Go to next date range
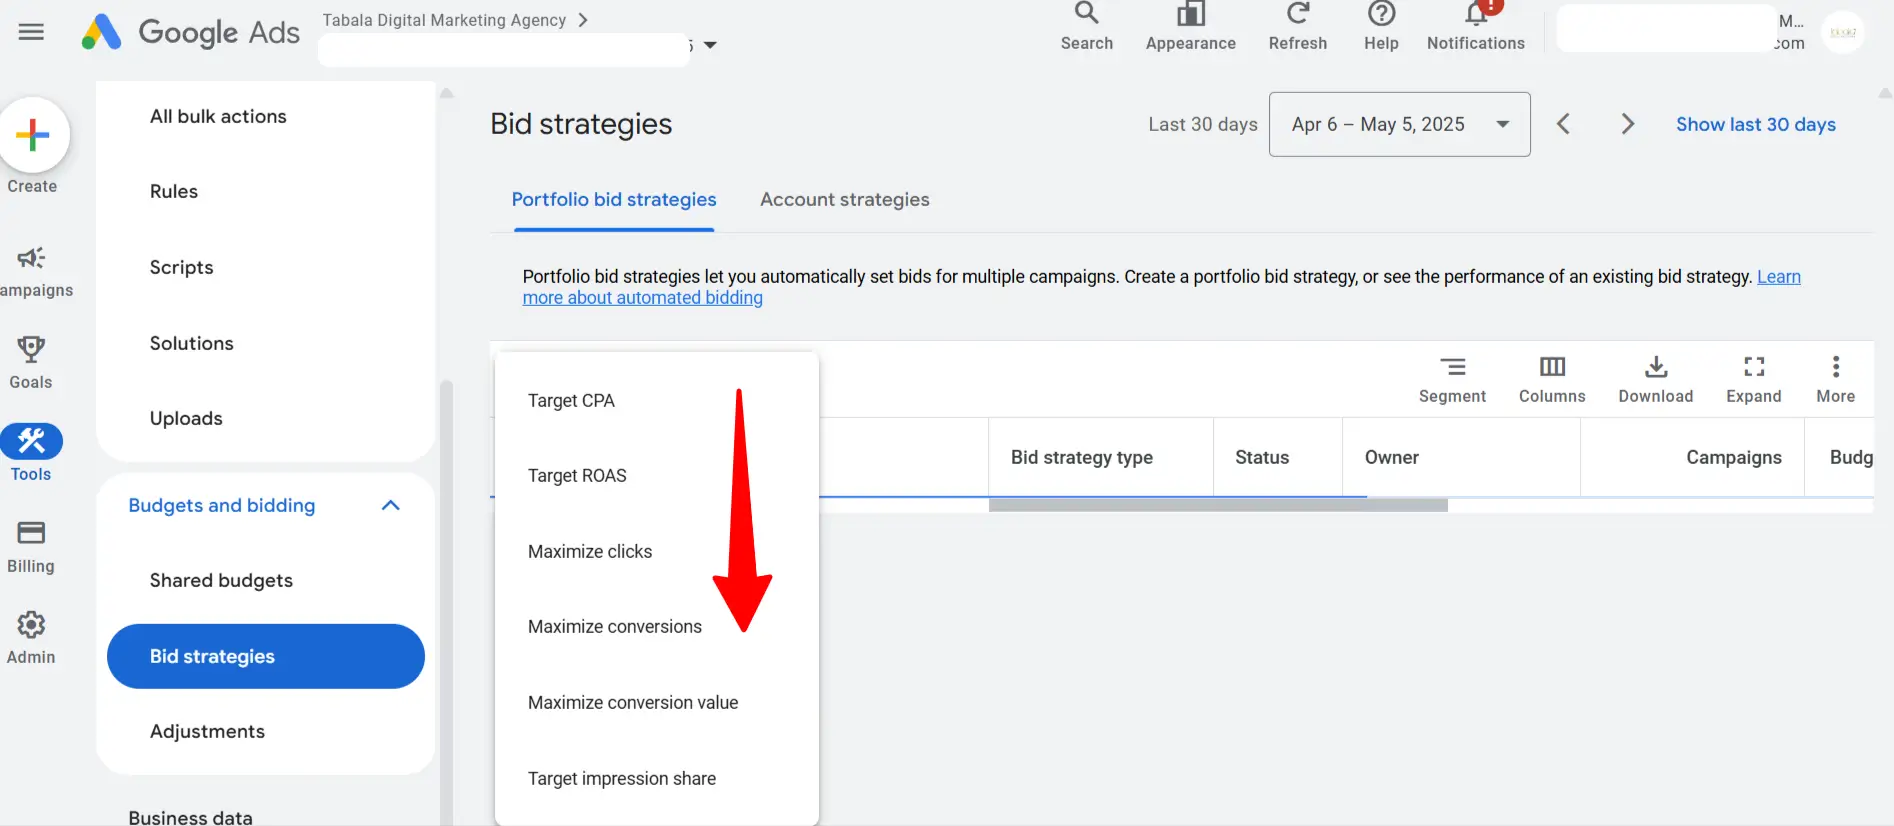This screenshot has height=826, width=1894. coord(1628,124)
